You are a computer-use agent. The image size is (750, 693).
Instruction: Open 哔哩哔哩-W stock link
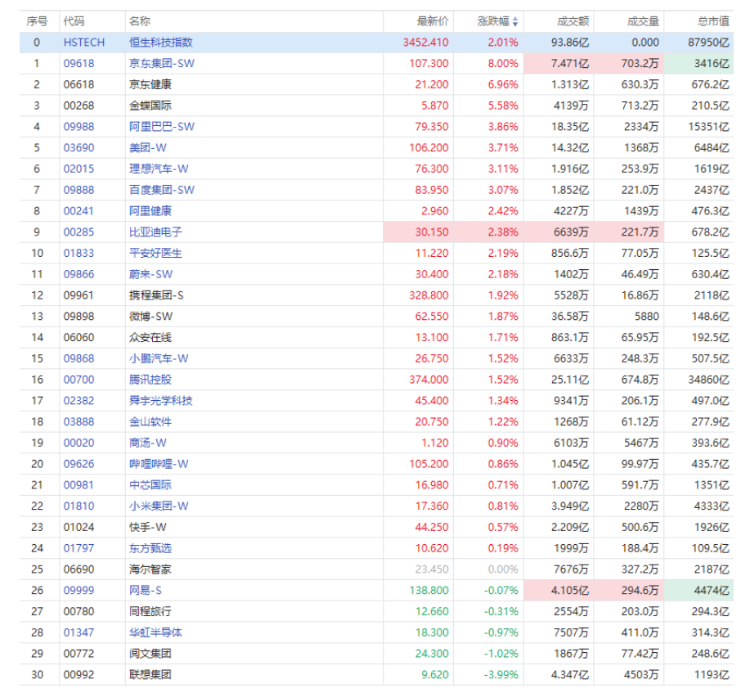[159, 464]
